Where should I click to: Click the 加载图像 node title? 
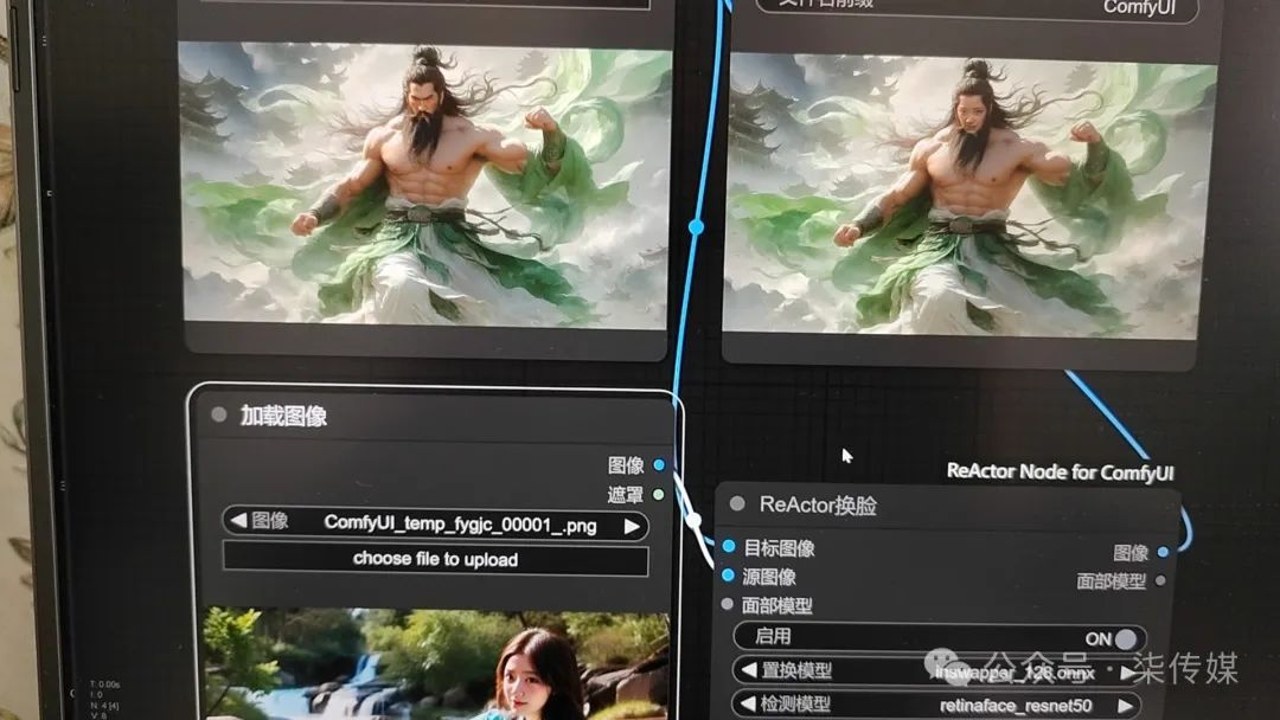[284, 416]
